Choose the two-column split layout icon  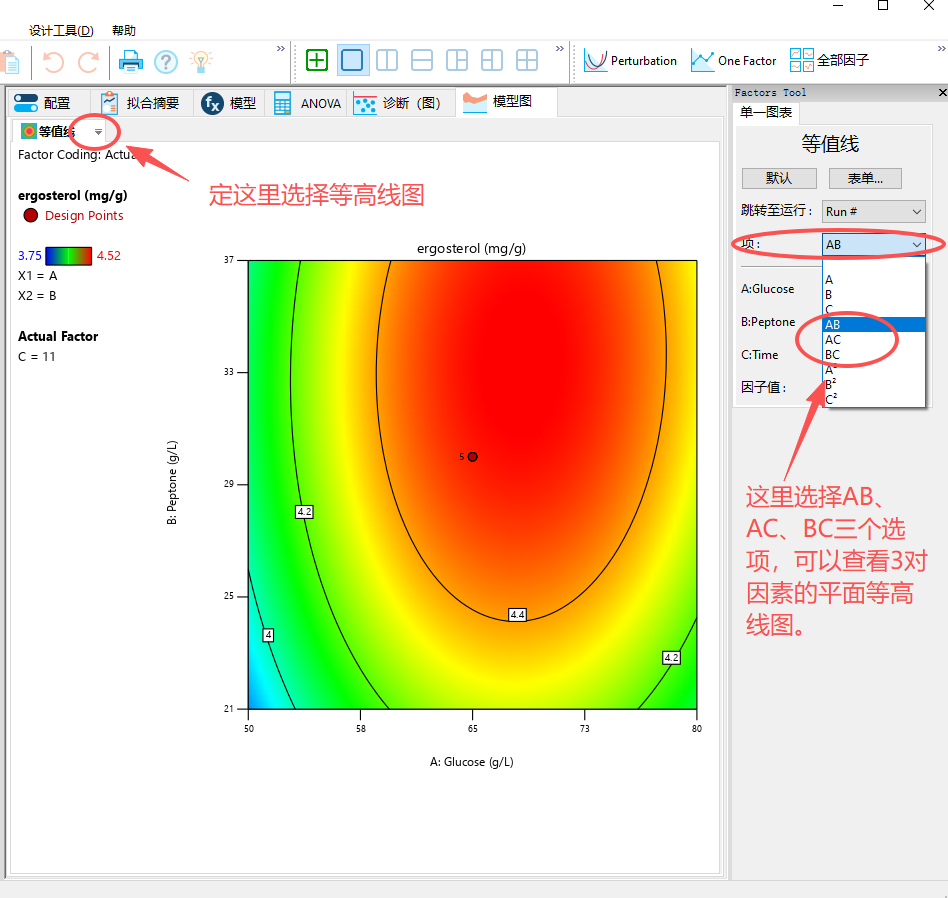[x=386, y=60]
